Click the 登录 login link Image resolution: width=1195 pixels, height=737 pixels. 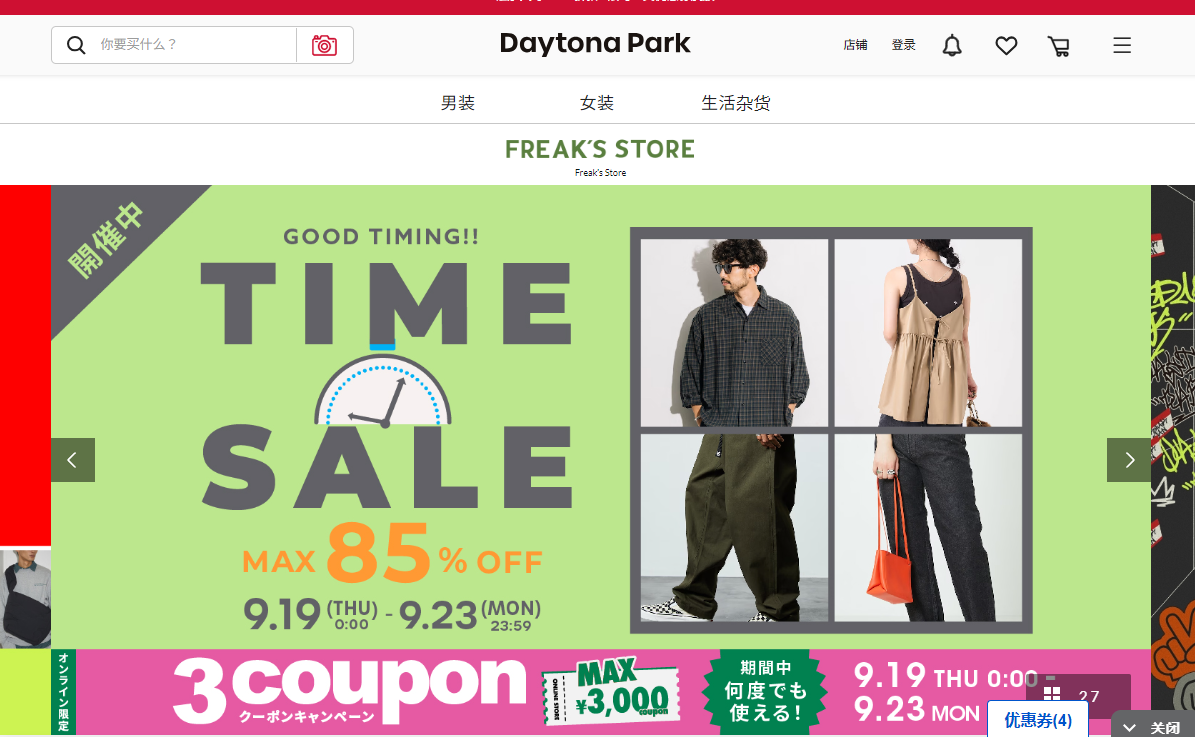click(x=904, y=45)
